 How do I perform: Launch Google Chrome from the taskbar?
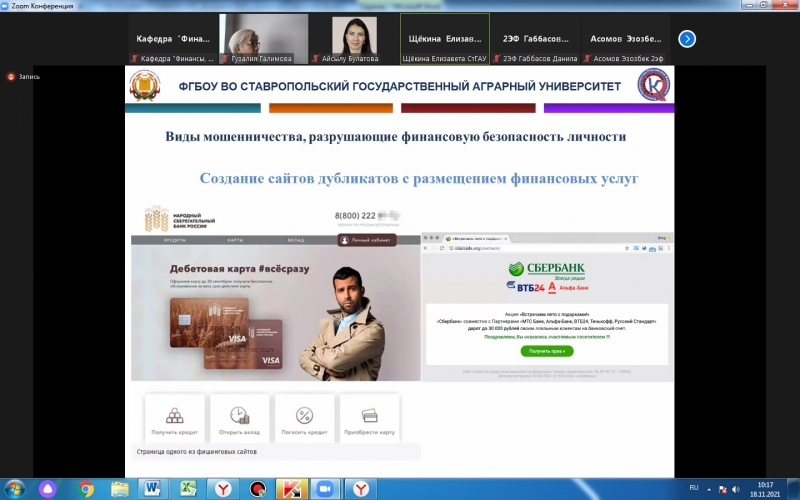tap(86, 489)
